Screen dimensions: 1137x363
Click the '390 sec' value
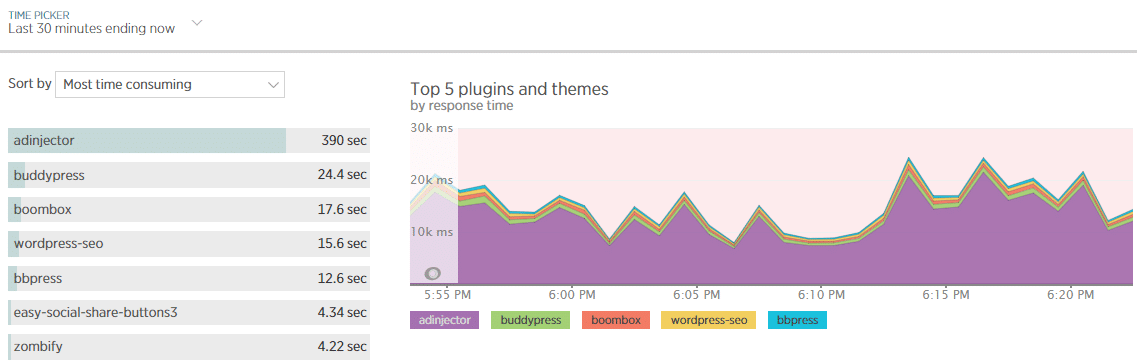coord(344,141)
